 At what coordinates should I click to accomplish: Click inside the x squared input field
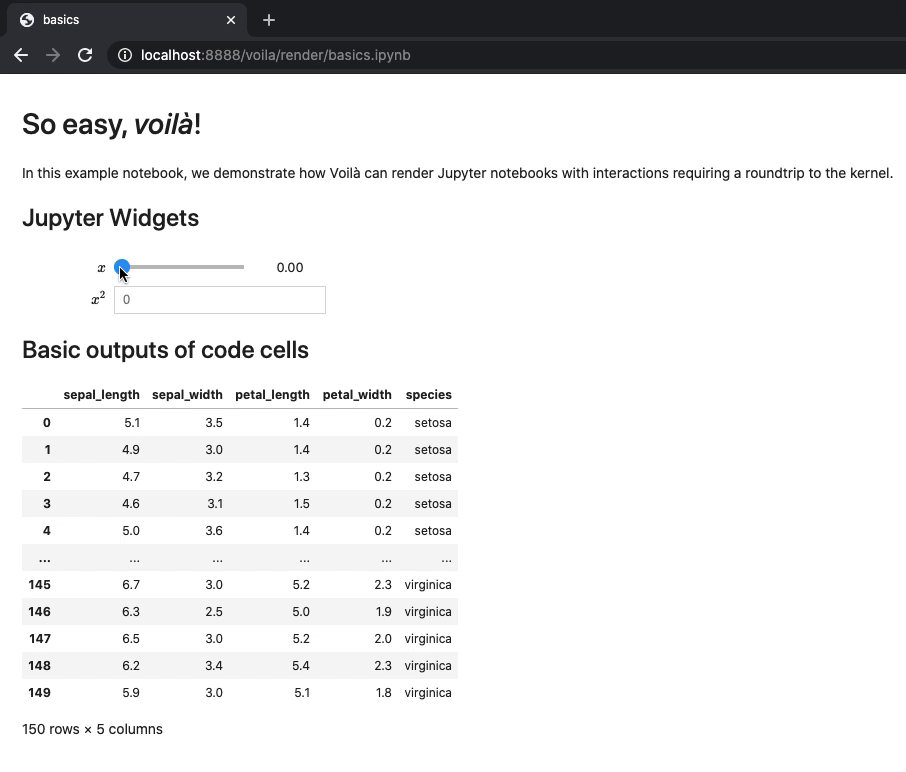219,299
